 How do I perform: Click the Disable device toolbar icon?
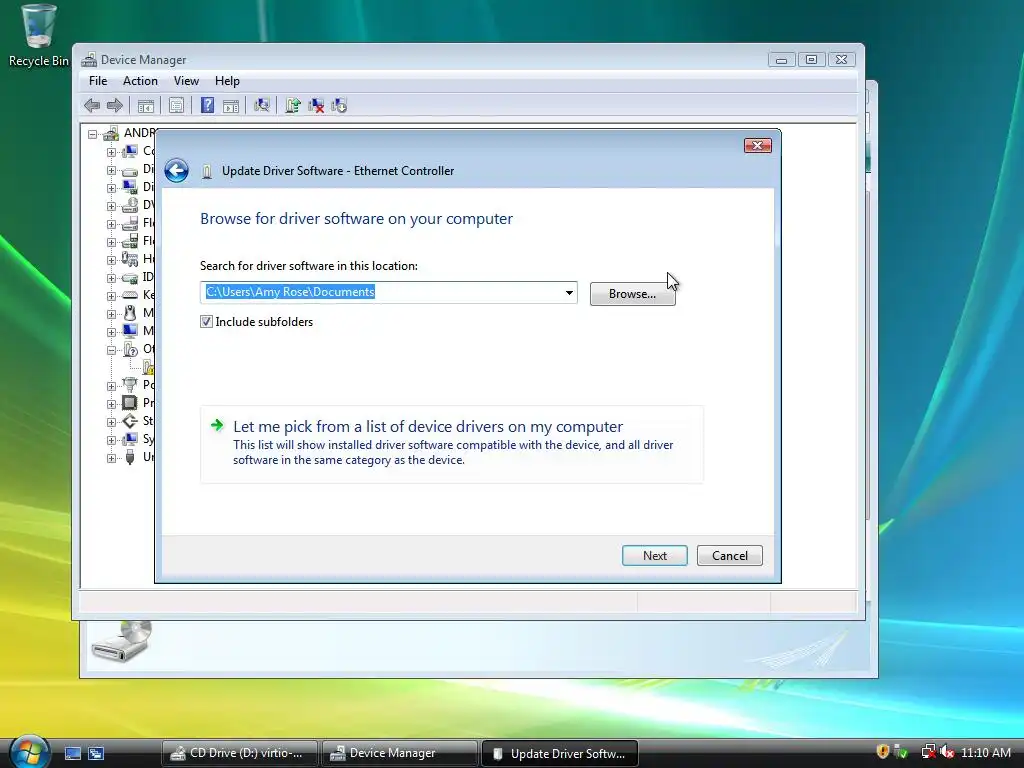[x=339, y=105]
